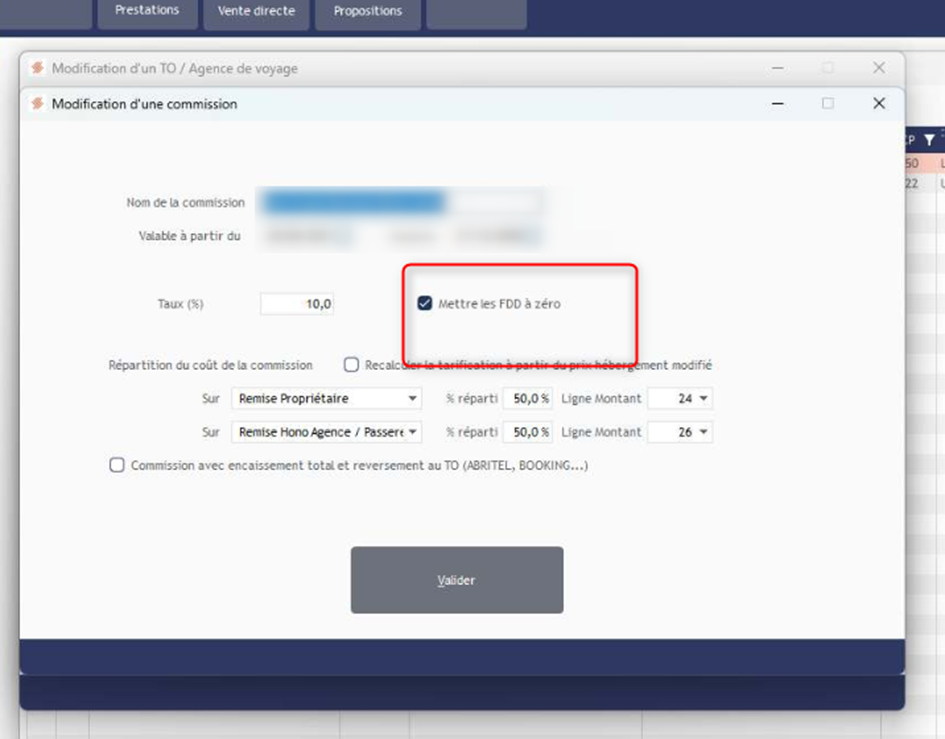Close the Modification d'une commission dialog
The width and height of the screenshot is (945, 739).
click(879, 103)
